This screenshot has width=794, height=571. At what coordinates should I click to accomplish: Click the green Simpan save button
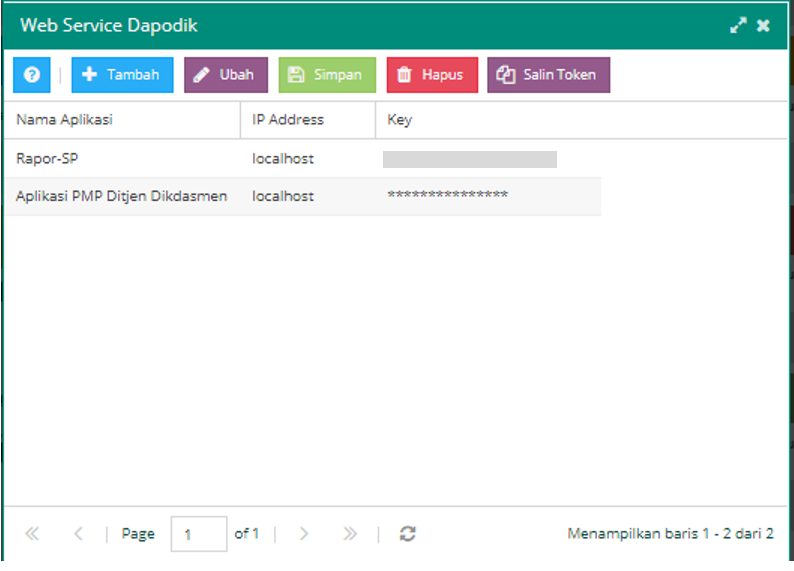[x=327, y=75]
